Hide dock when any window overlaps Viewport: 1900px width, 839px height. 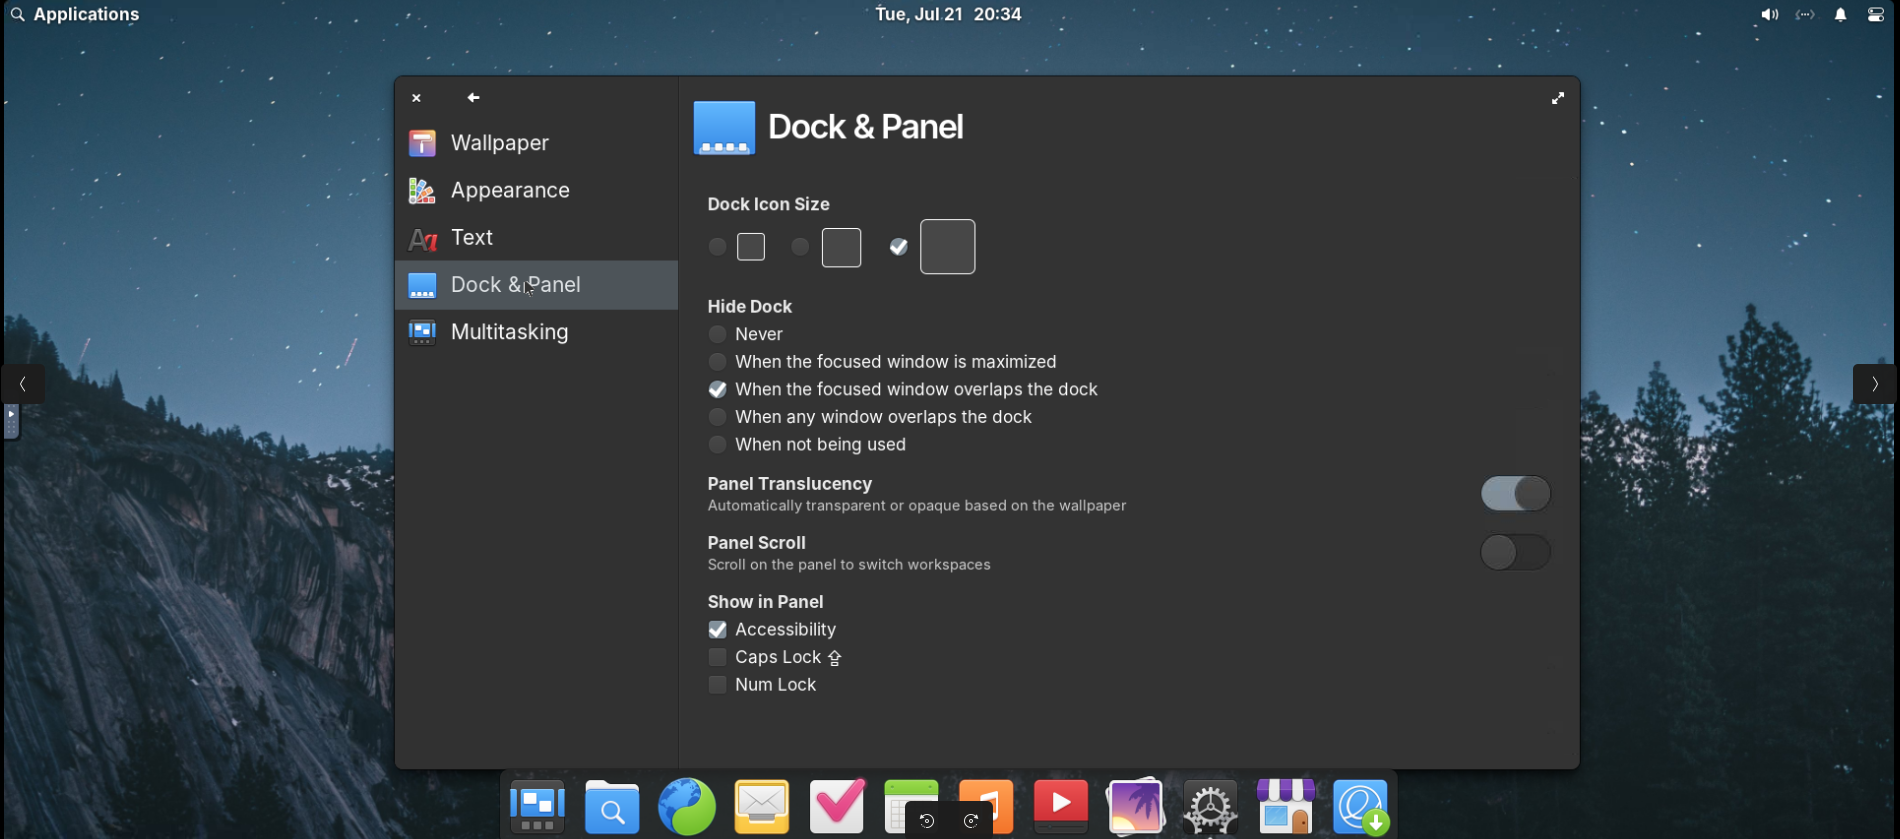[x=870, y=417]
